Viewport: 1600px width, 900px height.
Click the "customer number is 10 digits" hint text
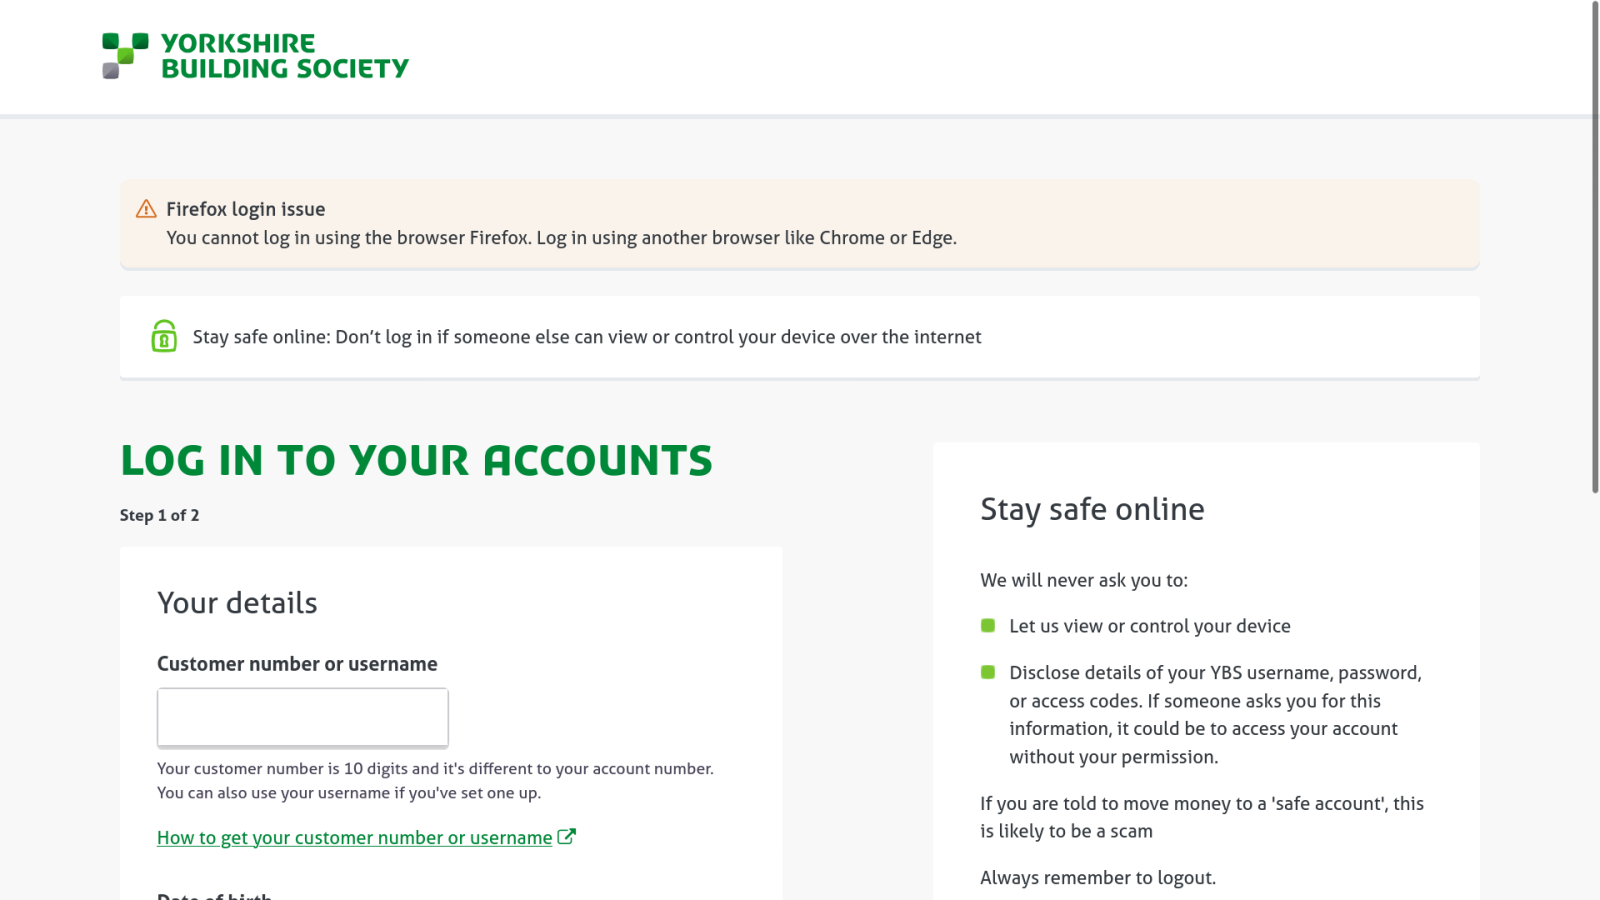[435, 769]
